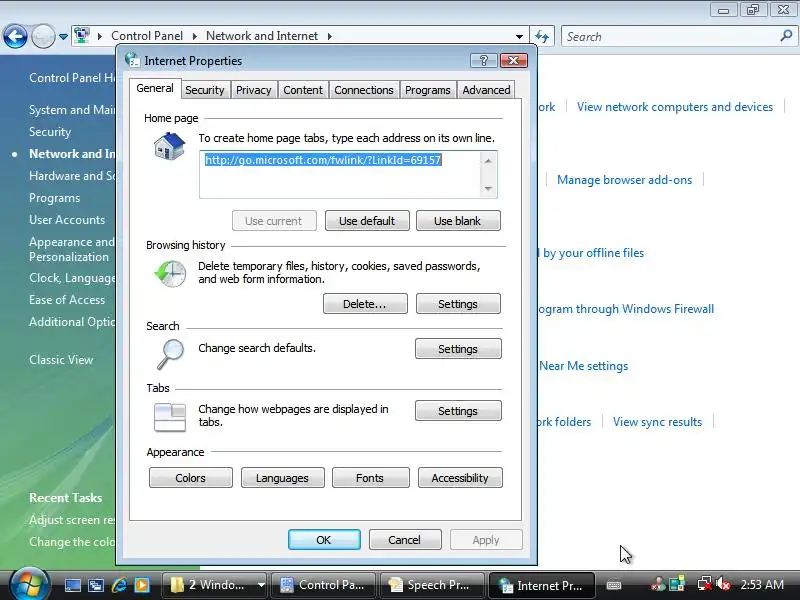This screenshot has height=600, width=800.
Task: Click the Internet Properties taskbar button
Action: 542,585
